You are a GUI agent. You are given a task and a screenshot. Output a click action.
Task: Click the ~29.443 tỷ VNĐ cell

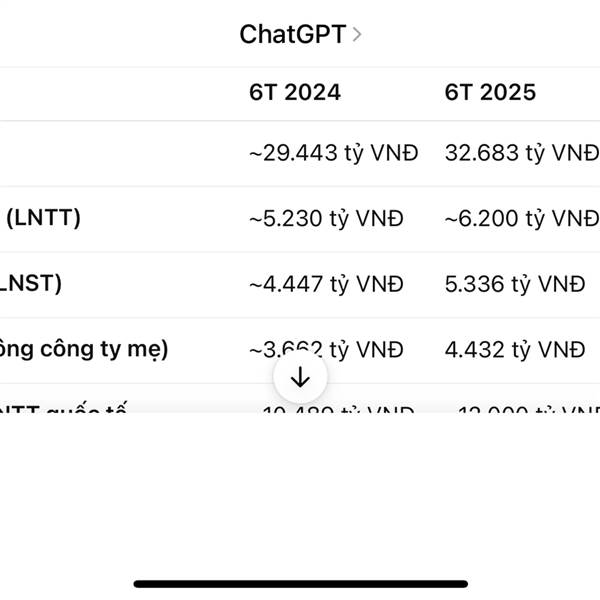(x=333, y=153)
